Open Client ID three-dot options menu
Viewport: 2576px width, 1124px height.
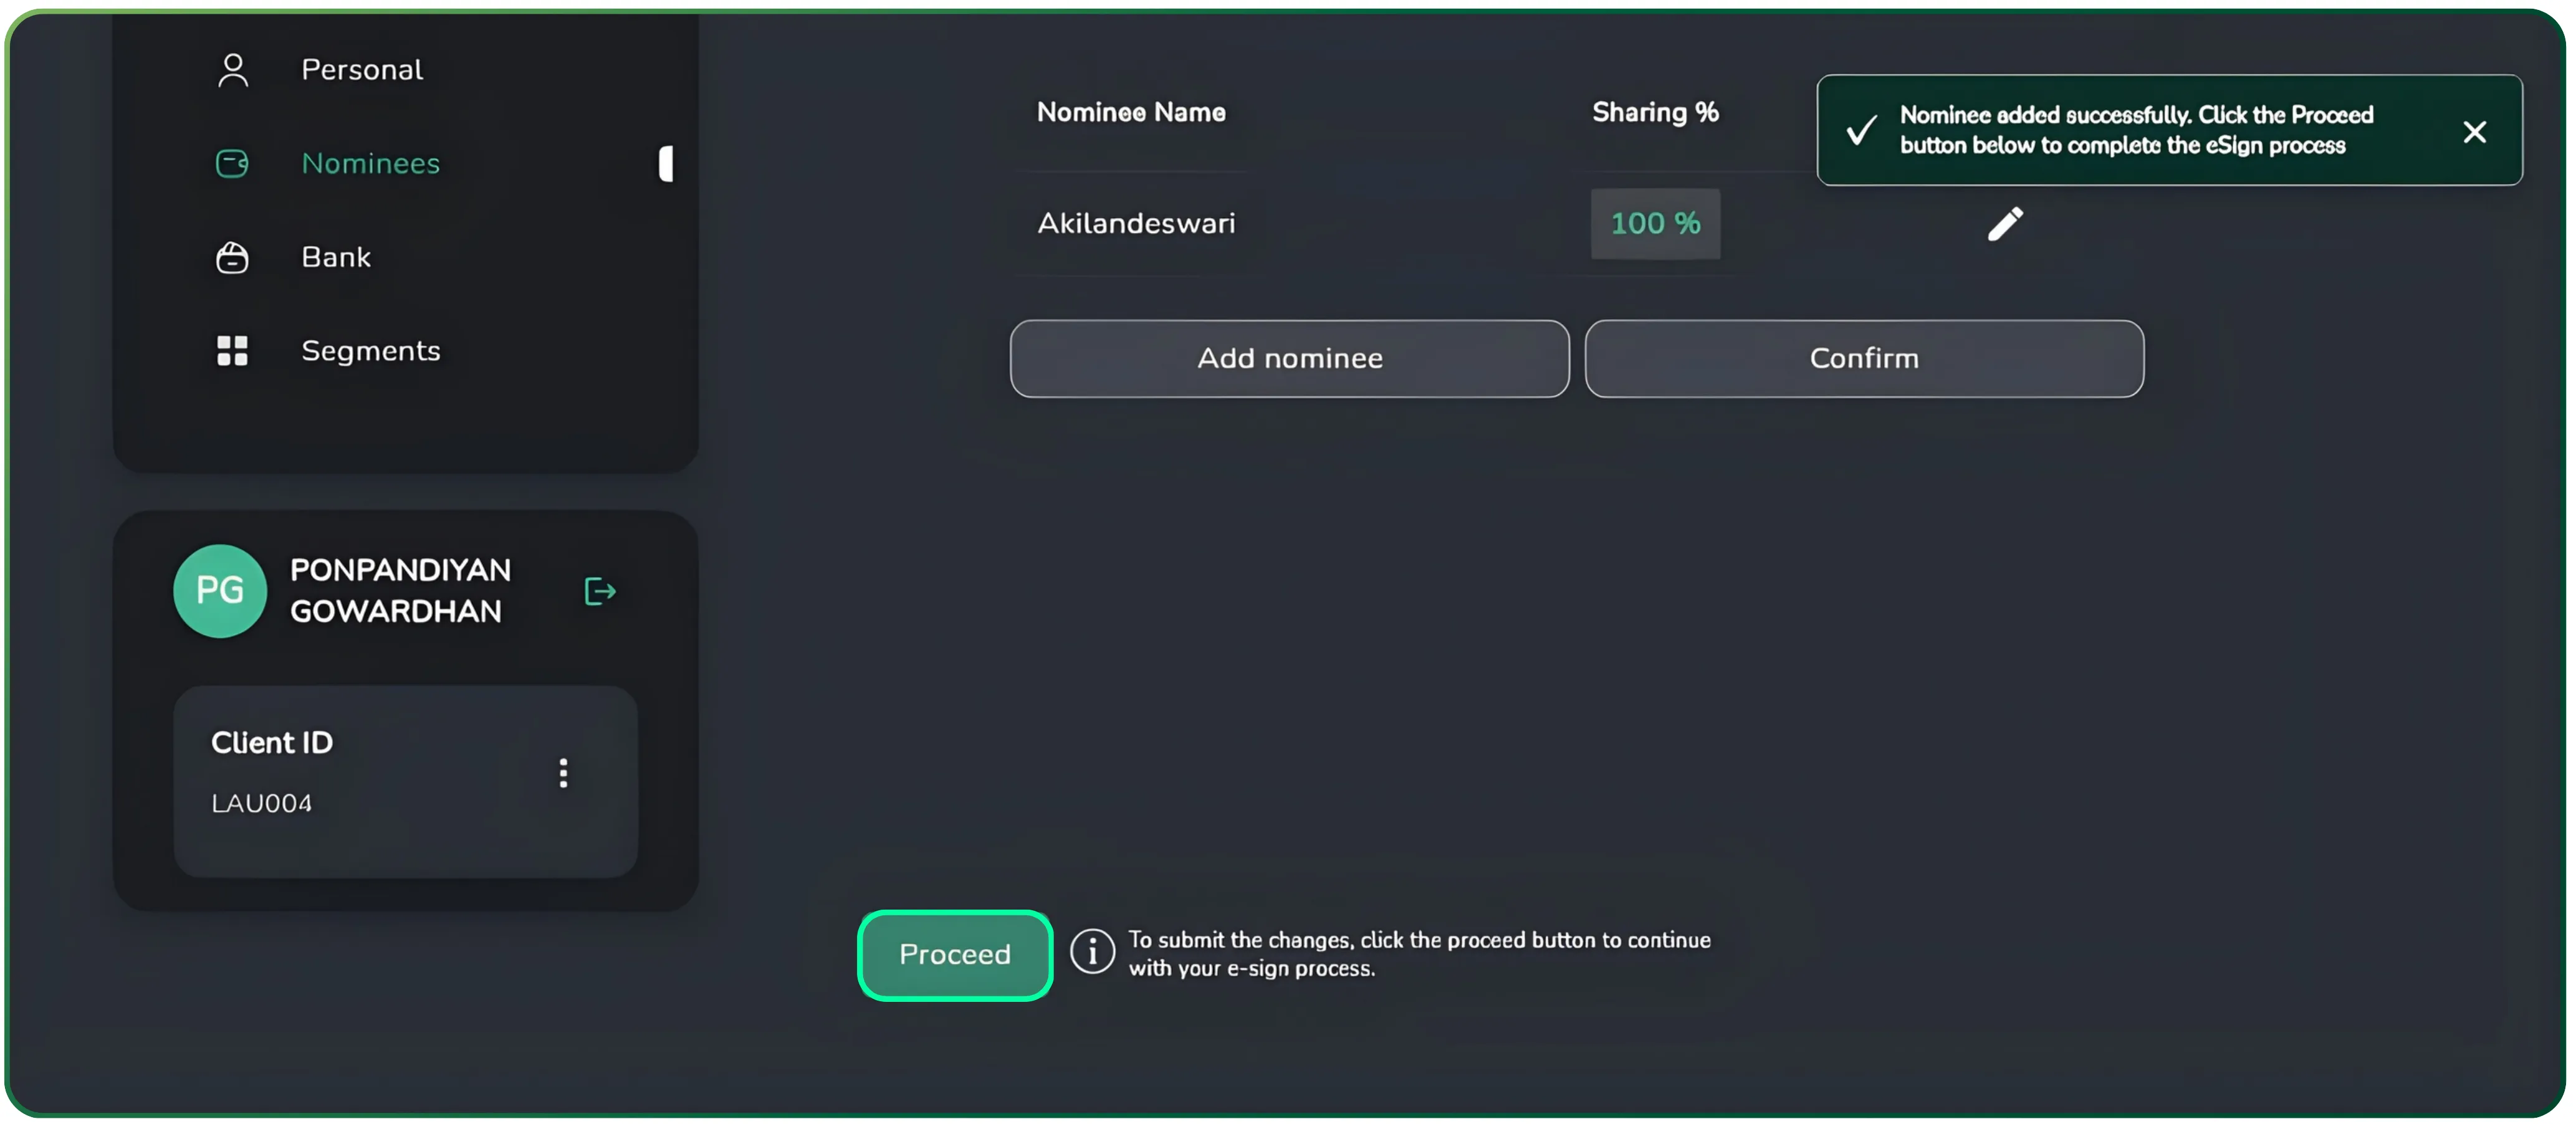pyautogui.click(x=563, y=772)
